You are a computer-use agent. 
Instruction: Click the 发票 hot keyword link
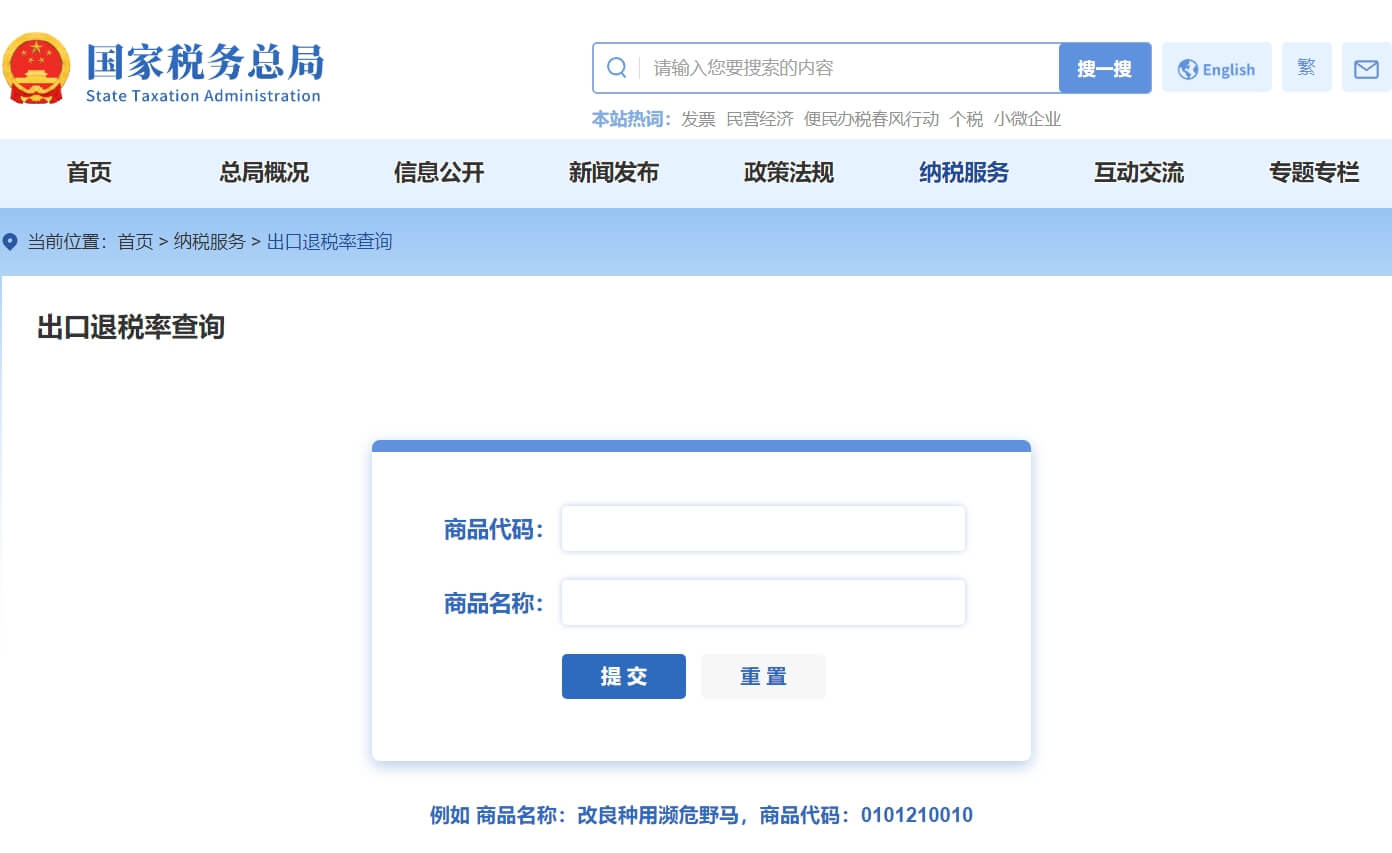coord(698,119)
